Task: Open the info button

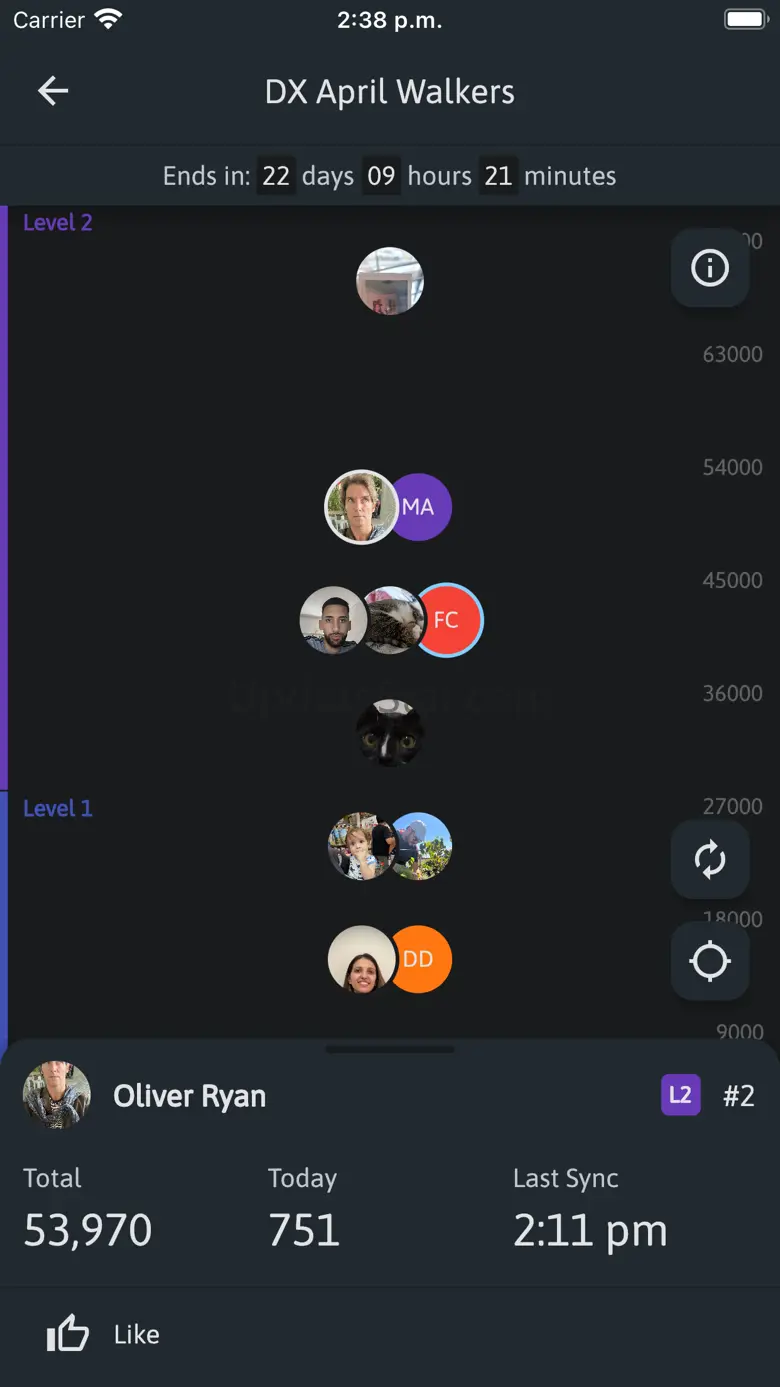Action: click(710, 268)
